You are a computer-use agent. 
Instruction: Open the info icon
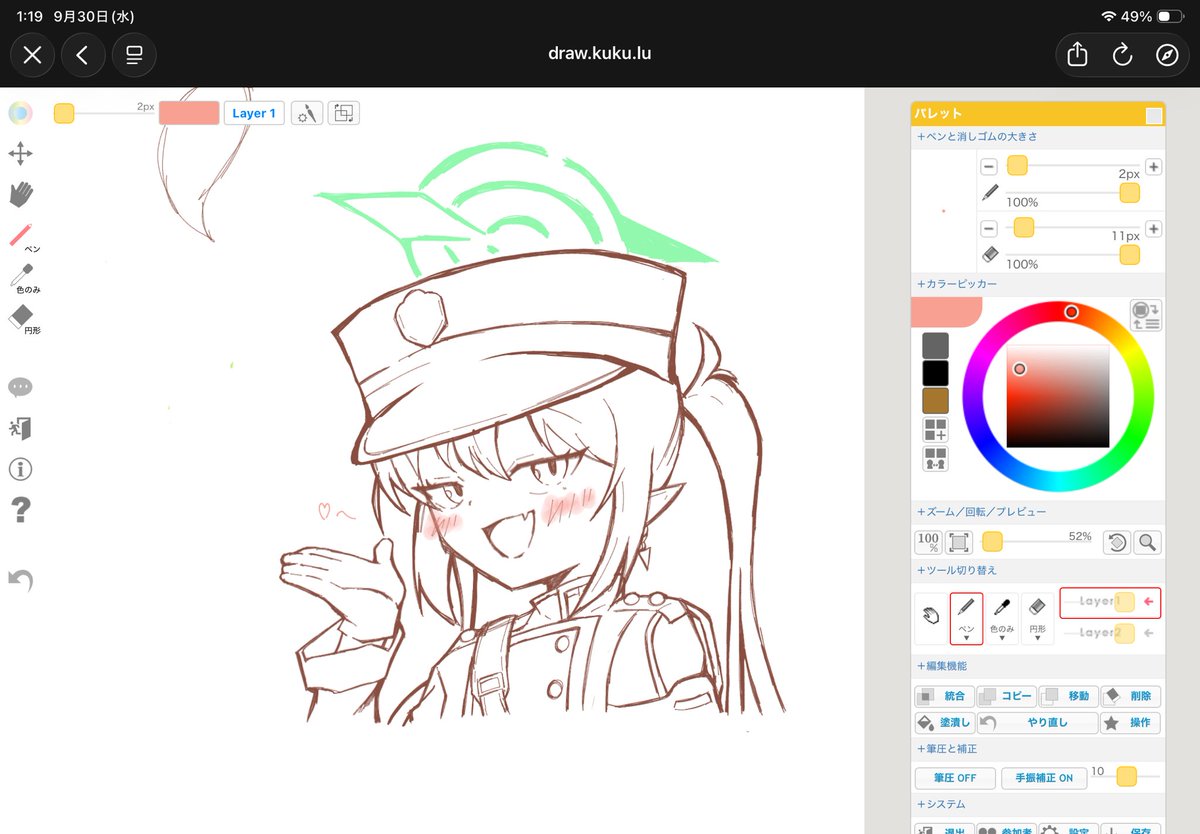click(x=21, y=469)
